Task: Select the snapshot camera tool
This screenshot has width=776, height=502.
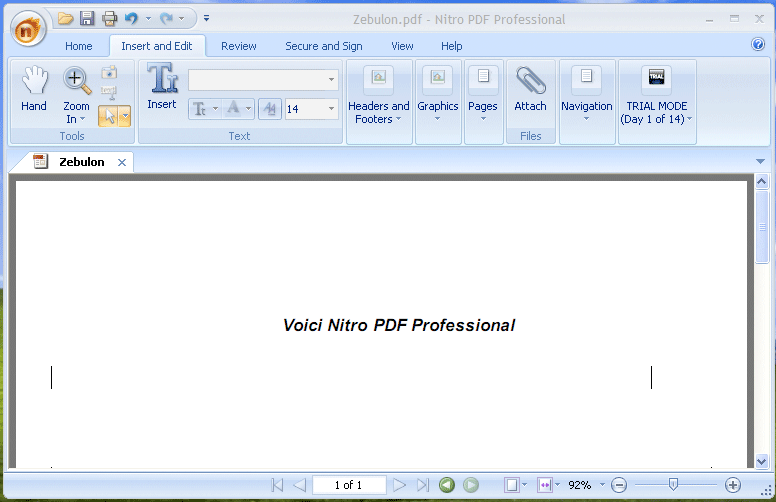Action: pos(109,73)
